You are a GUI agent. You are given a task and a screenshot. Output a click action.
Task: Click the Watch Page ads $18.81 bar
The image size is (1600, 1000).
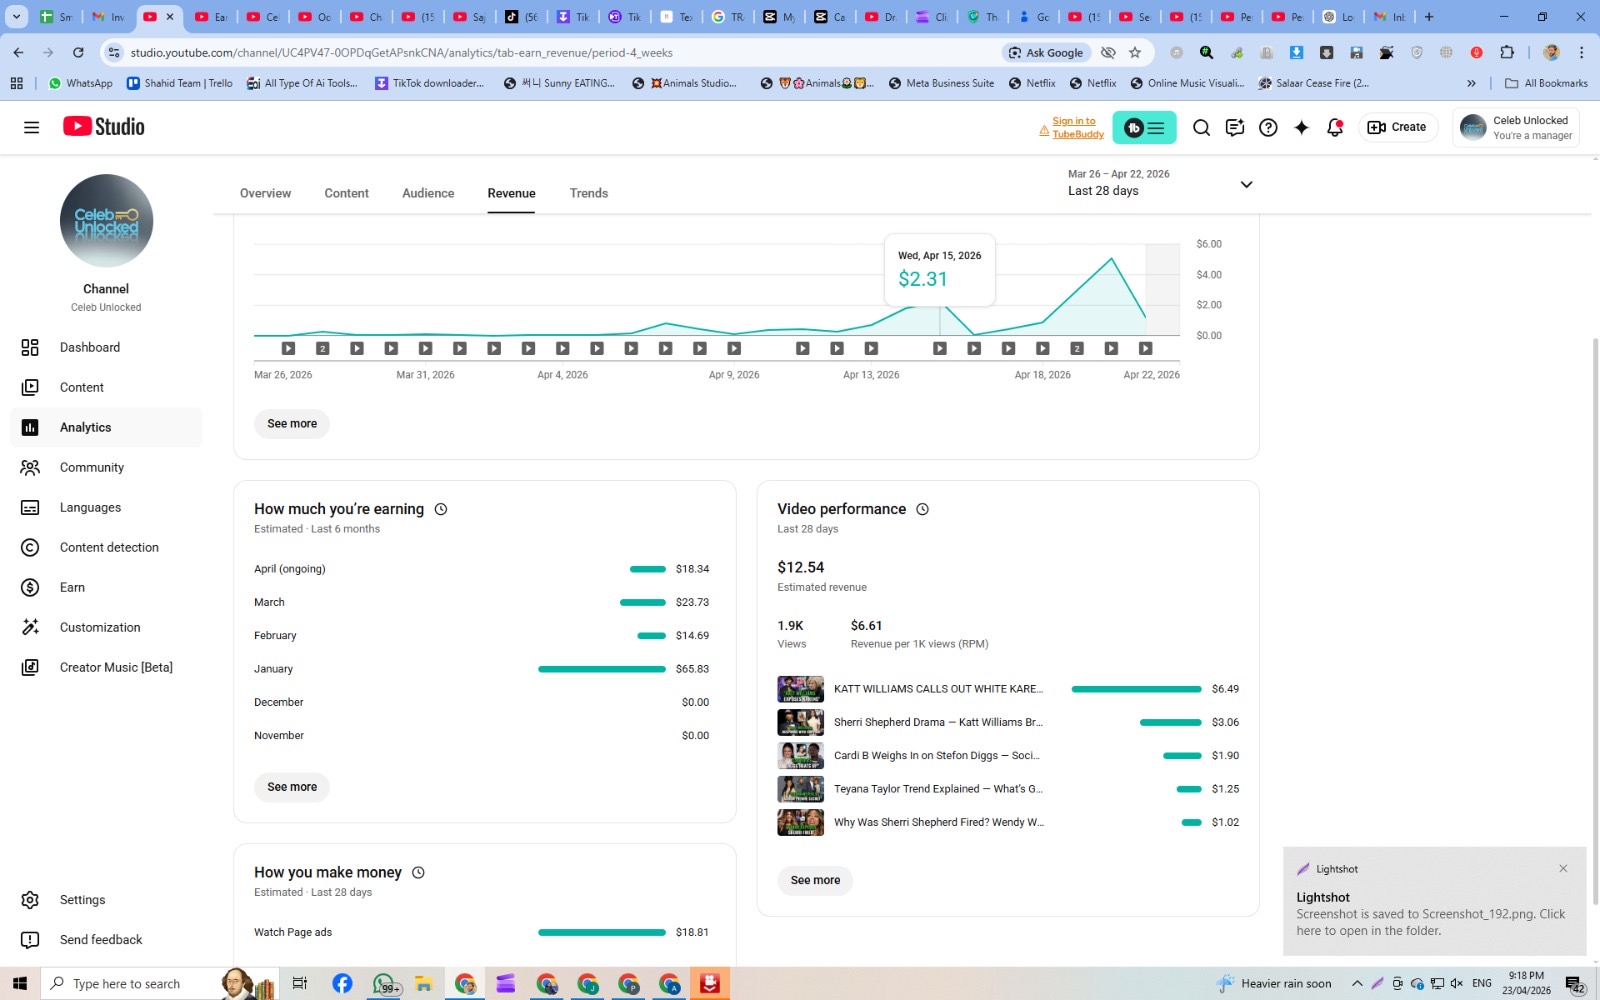pos(601,932)
